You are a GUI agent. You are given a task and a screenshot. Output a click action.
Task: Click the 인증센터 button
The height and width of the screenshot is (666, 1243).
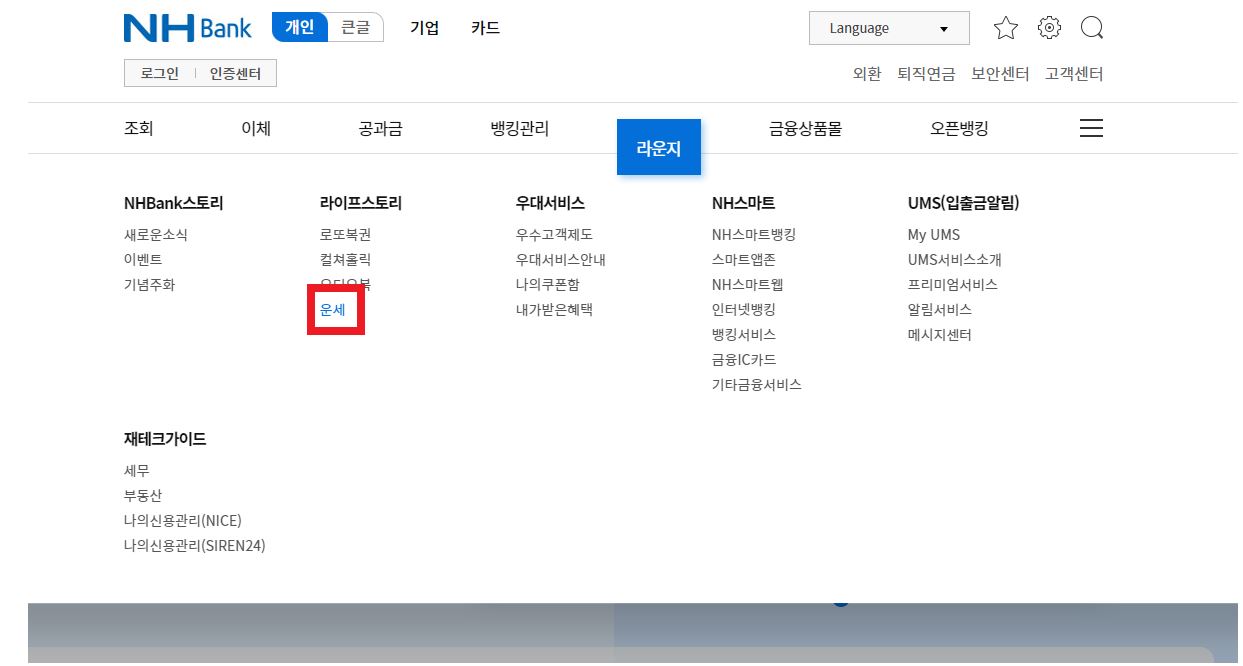(235, 74)
